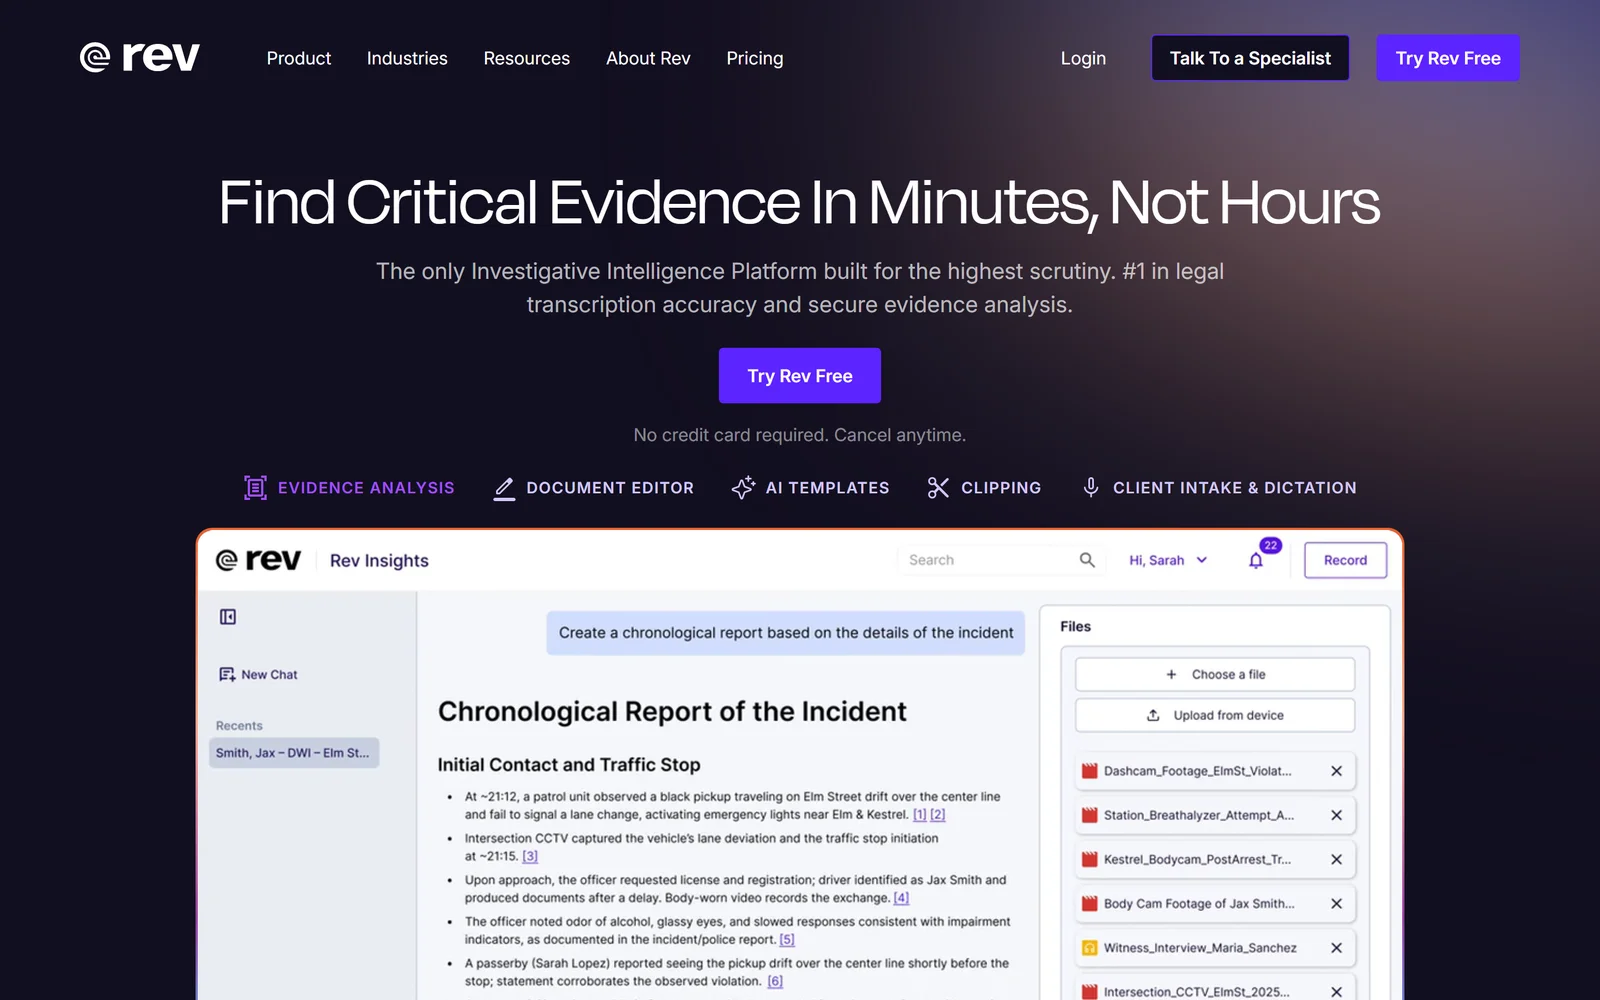
Task: Click the Upload from device button
Action: 1215,715
